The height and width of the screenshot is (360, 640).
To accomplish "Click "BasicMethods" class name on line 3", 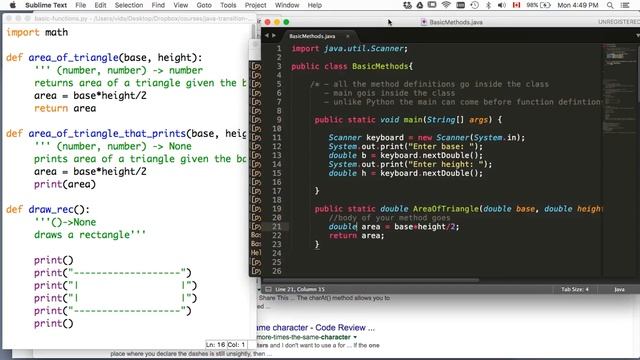I will pyautogui.click(x=380, y=66).
